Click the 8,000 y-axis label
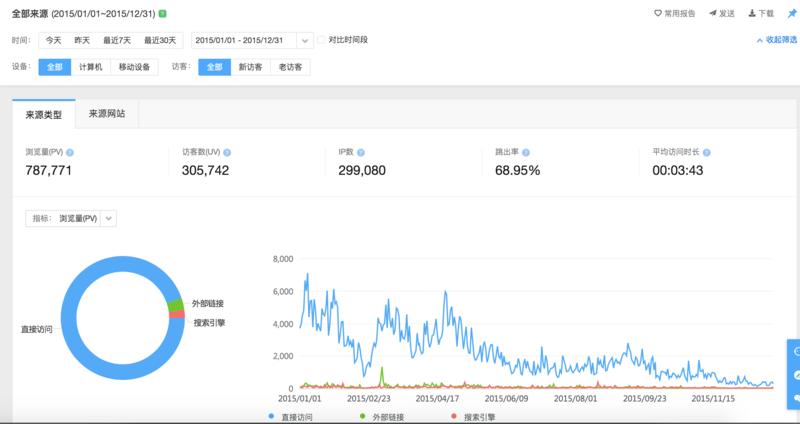 point(282,259)
